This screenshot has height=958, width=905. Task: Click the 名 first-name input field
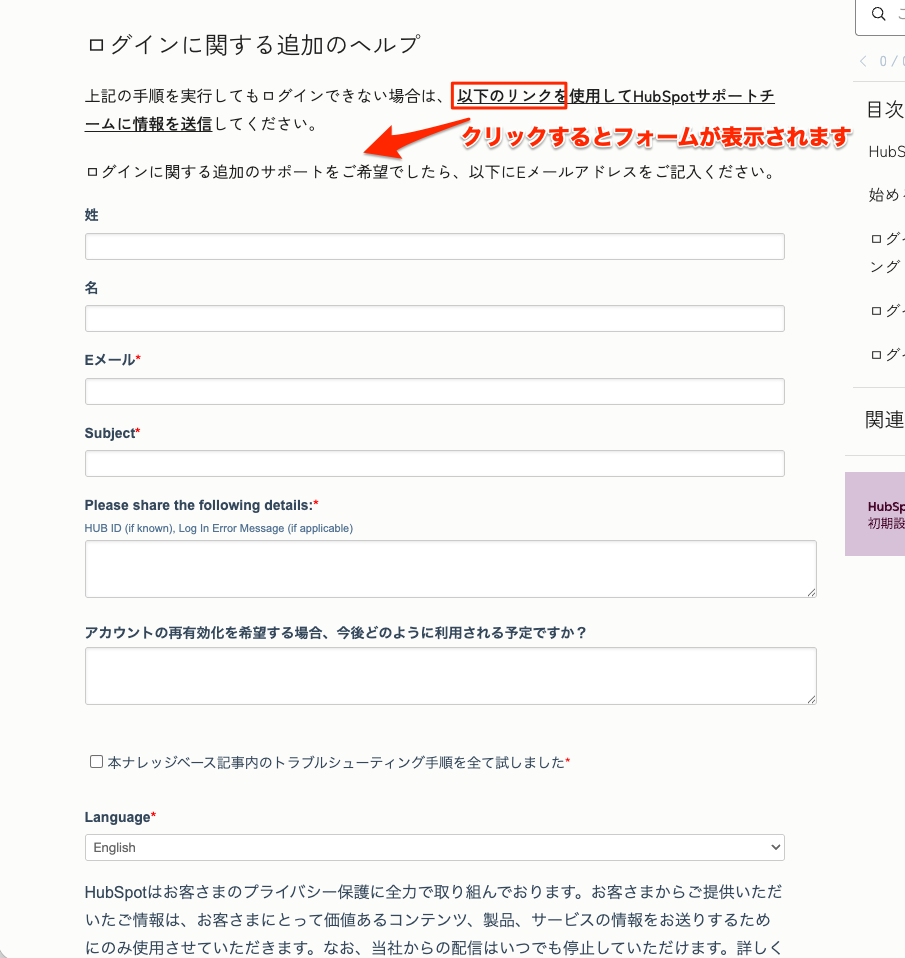(x=435, y=318)
